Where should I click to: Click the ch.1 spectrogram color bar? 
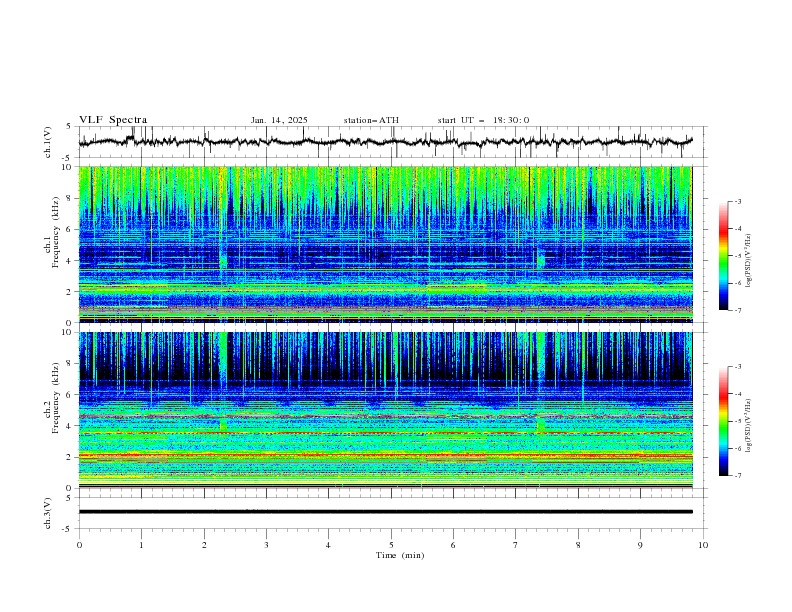pyautogui.click(x=724, y=256)
